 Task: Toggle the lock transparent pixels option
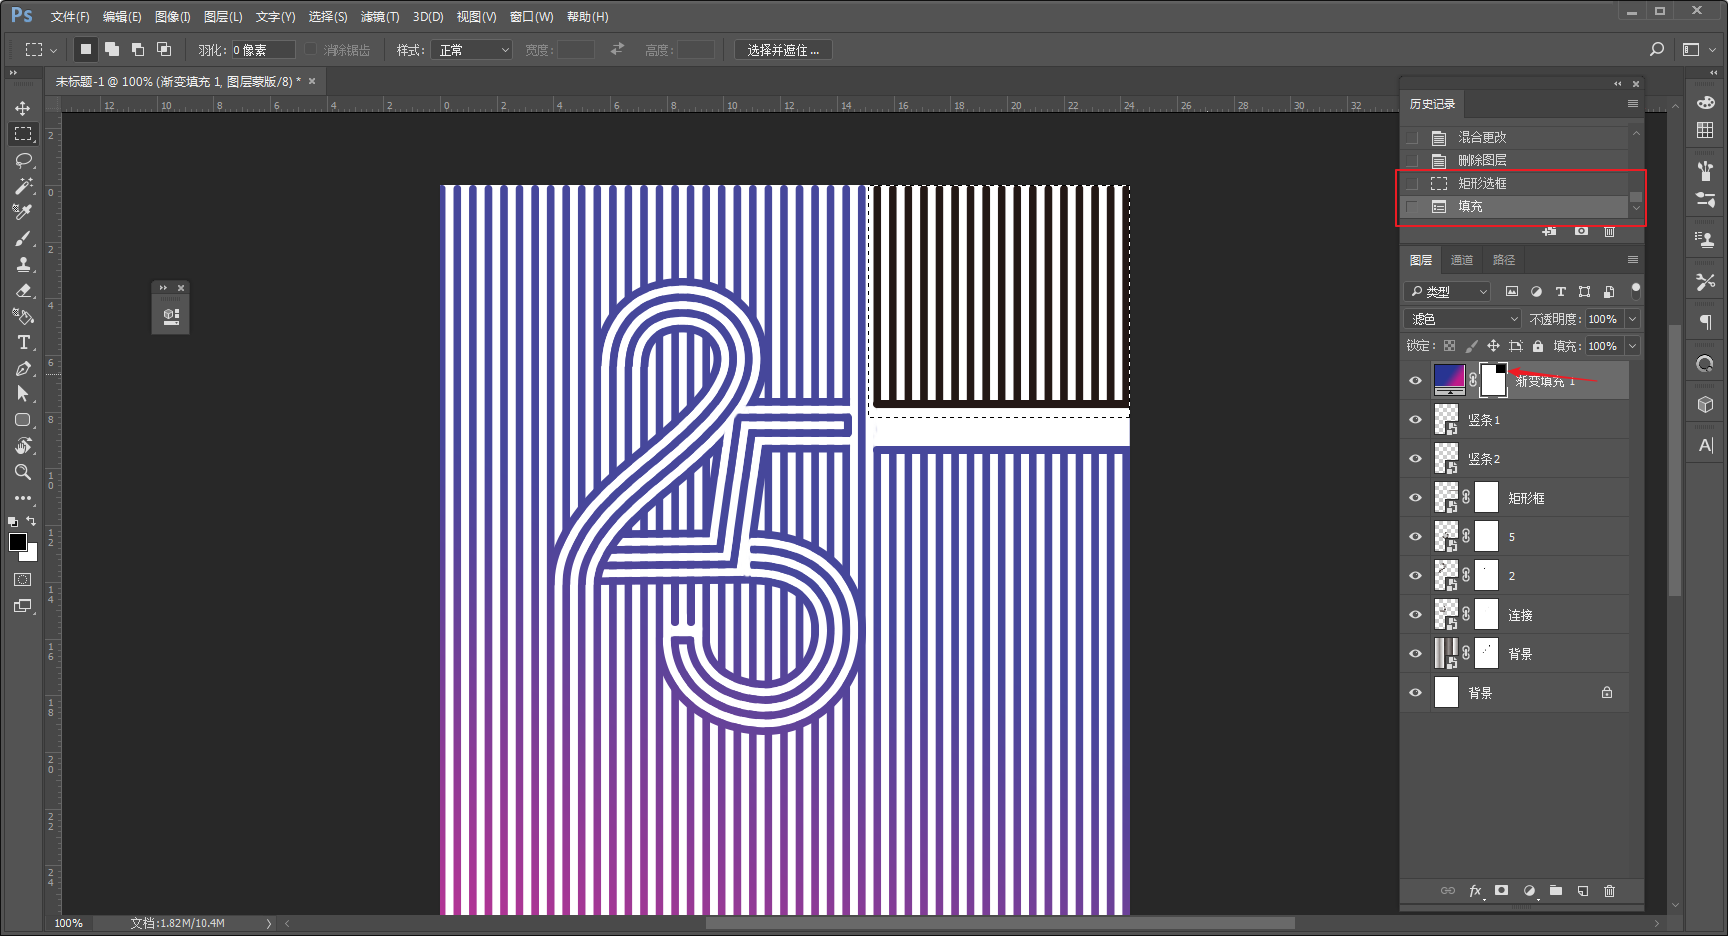tap(1449, 346)
